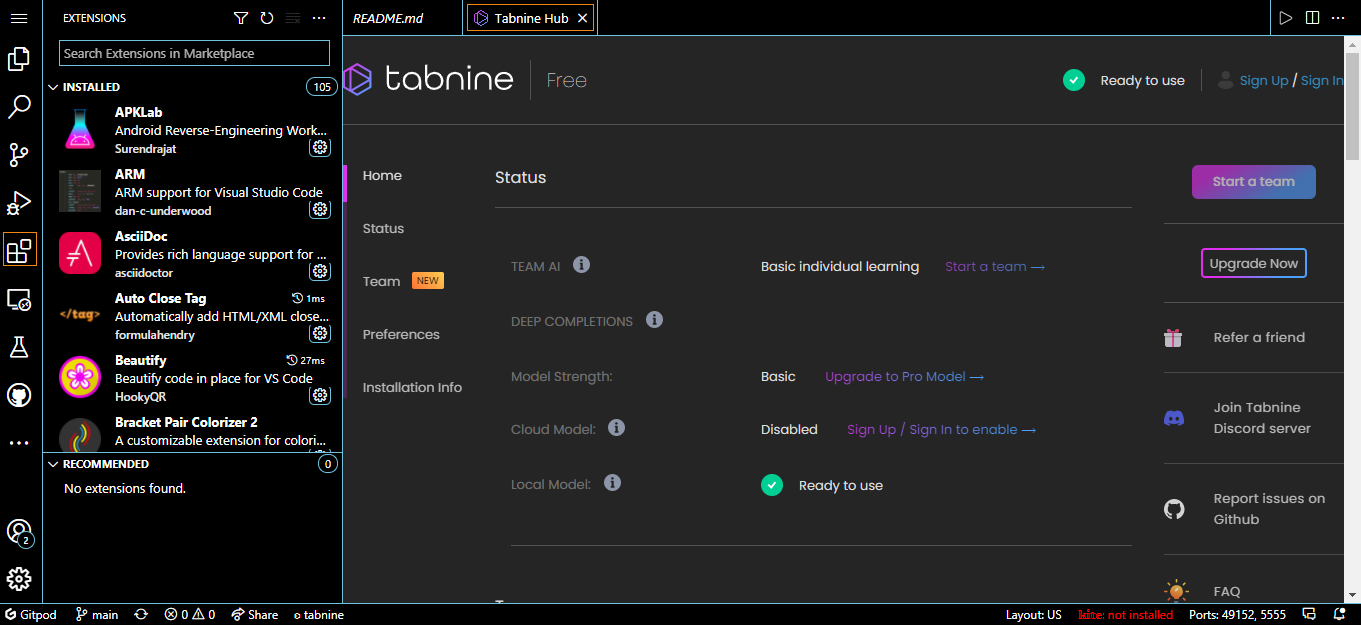Follow Sign In link in header
The height and width of the screenshot is (625, 1361).
click(1322, 80)
